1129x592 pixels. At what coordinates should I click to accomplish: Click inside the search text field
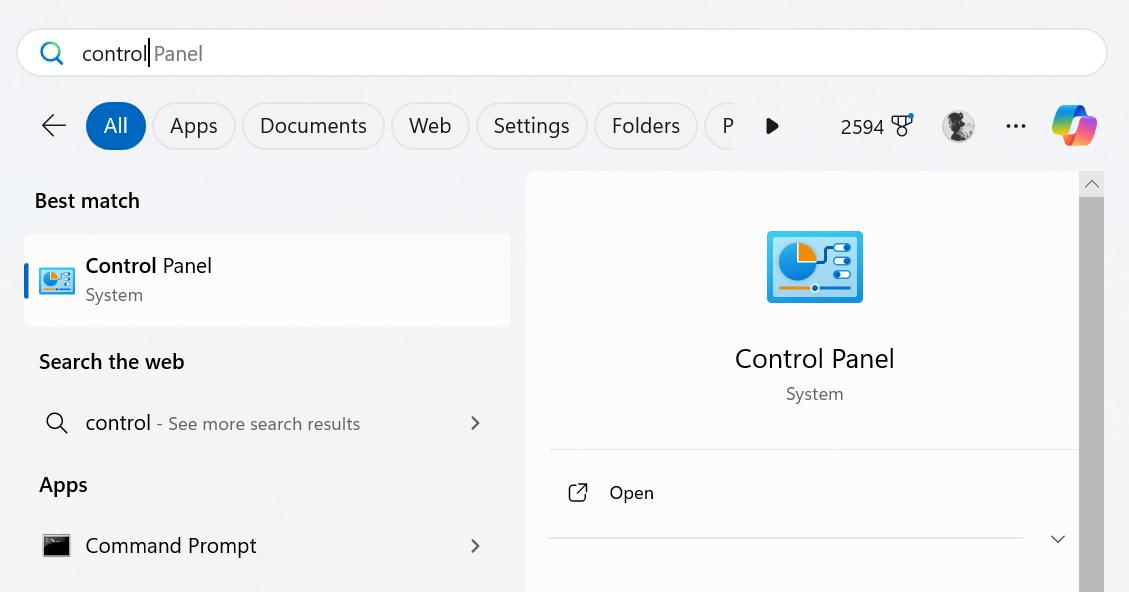pos(600,53)
